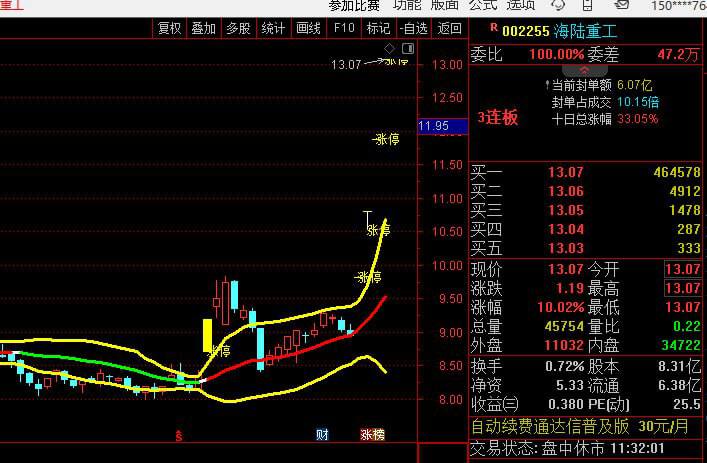Open the 功能 menu
Viewport: 707px width, 463px height.
pyautogui.click(x=407, y=6)
